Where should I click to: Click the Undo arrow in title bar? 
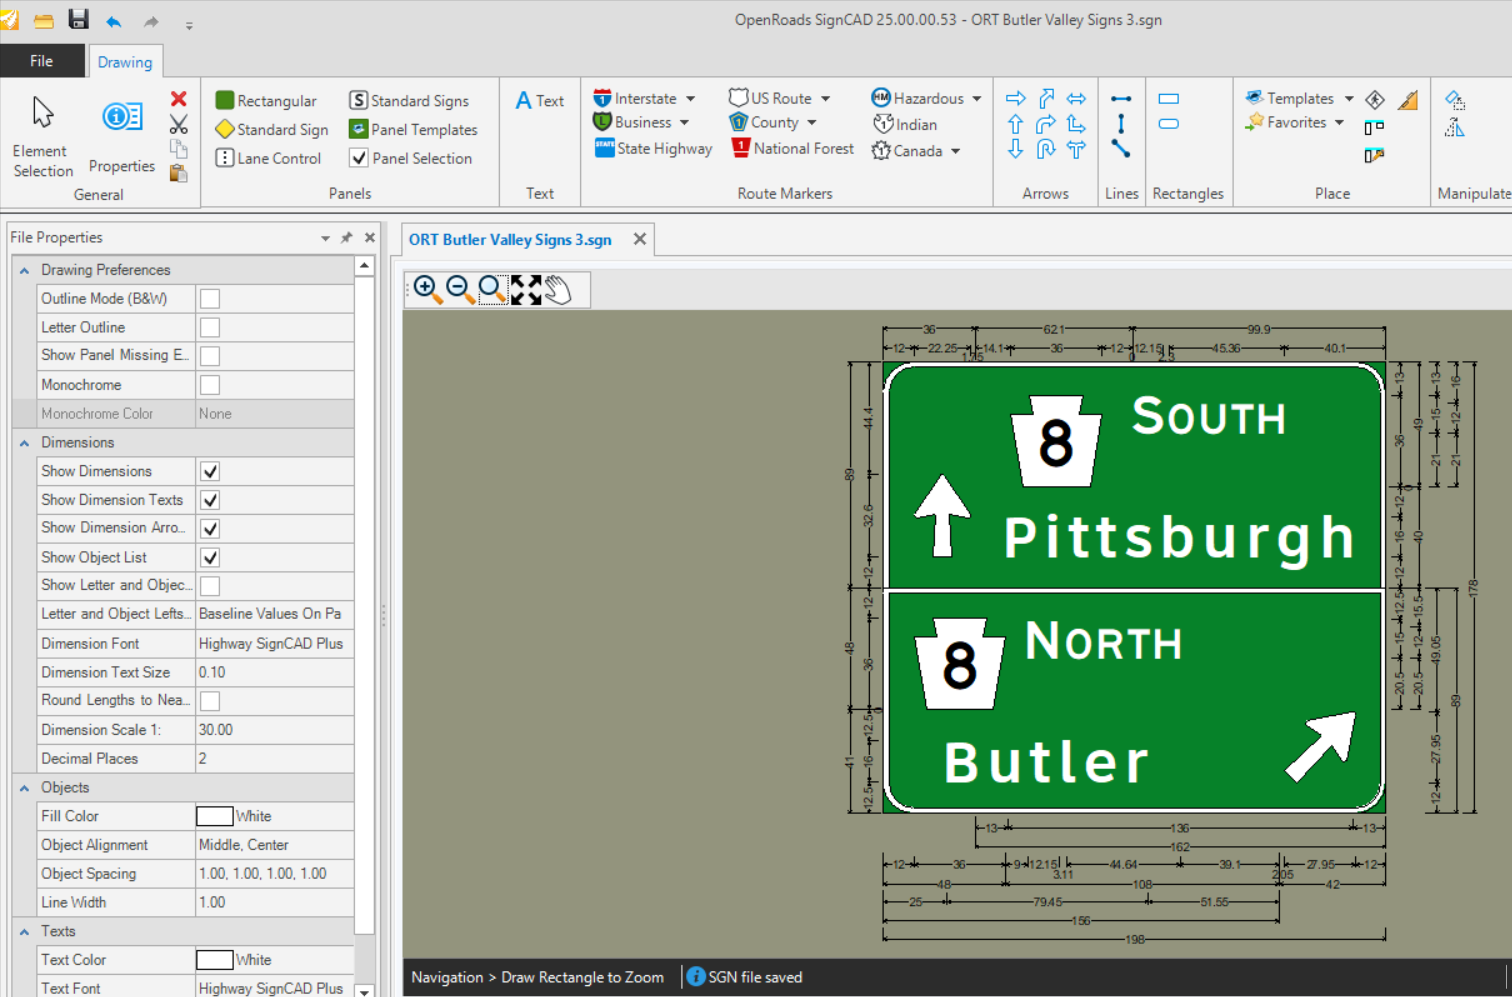[x=114, y=21]
